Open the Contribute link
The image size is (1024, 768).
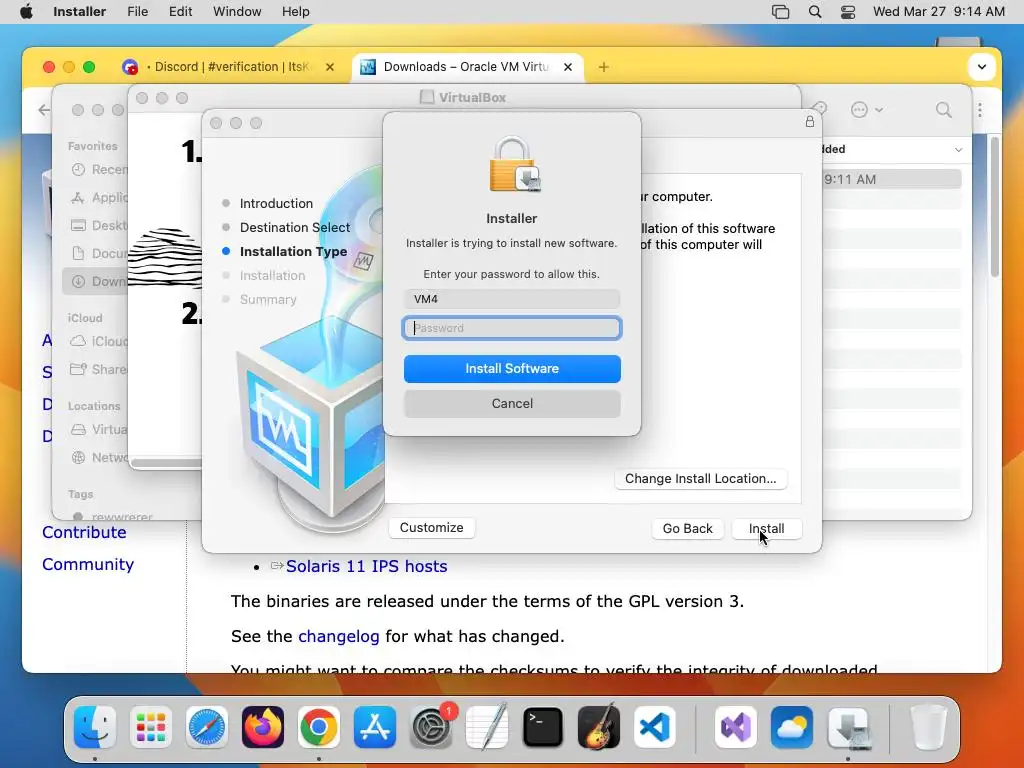84,532
